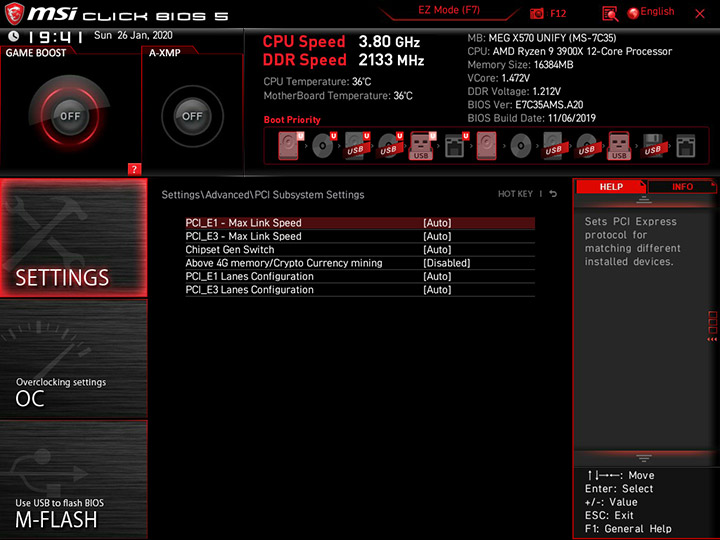Select the UEFI USB key boot device
Viewport: 720px width, 540px height.
pos(423,146)
